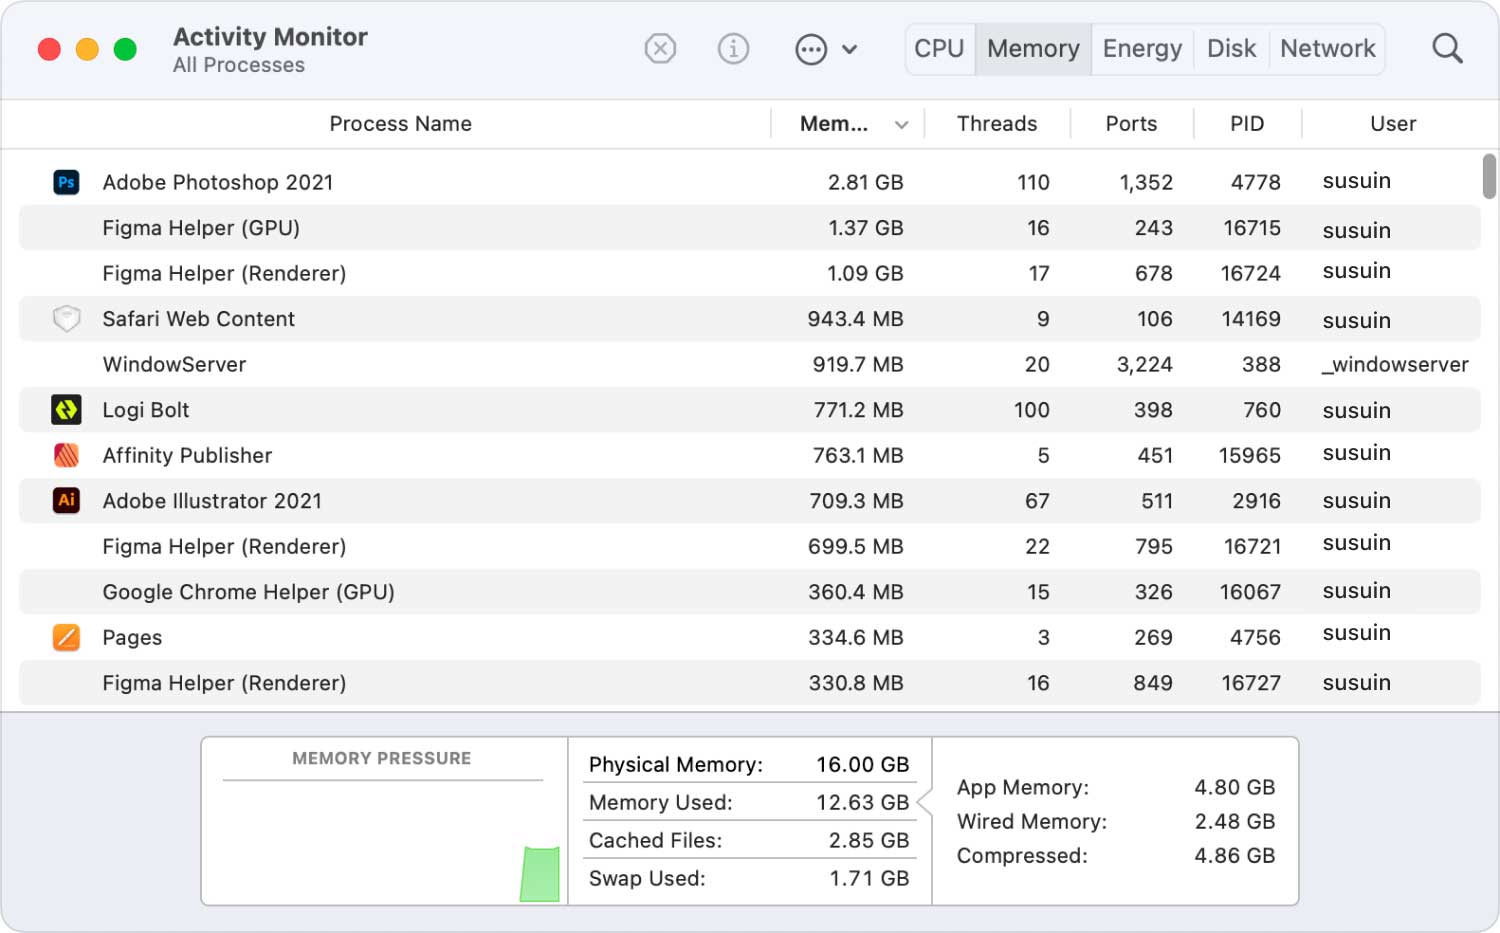The height and width of the screenshot is (933, 1500).
Task: Click the stop process icon
Action: pyautogui.click(x=660, y=48)
